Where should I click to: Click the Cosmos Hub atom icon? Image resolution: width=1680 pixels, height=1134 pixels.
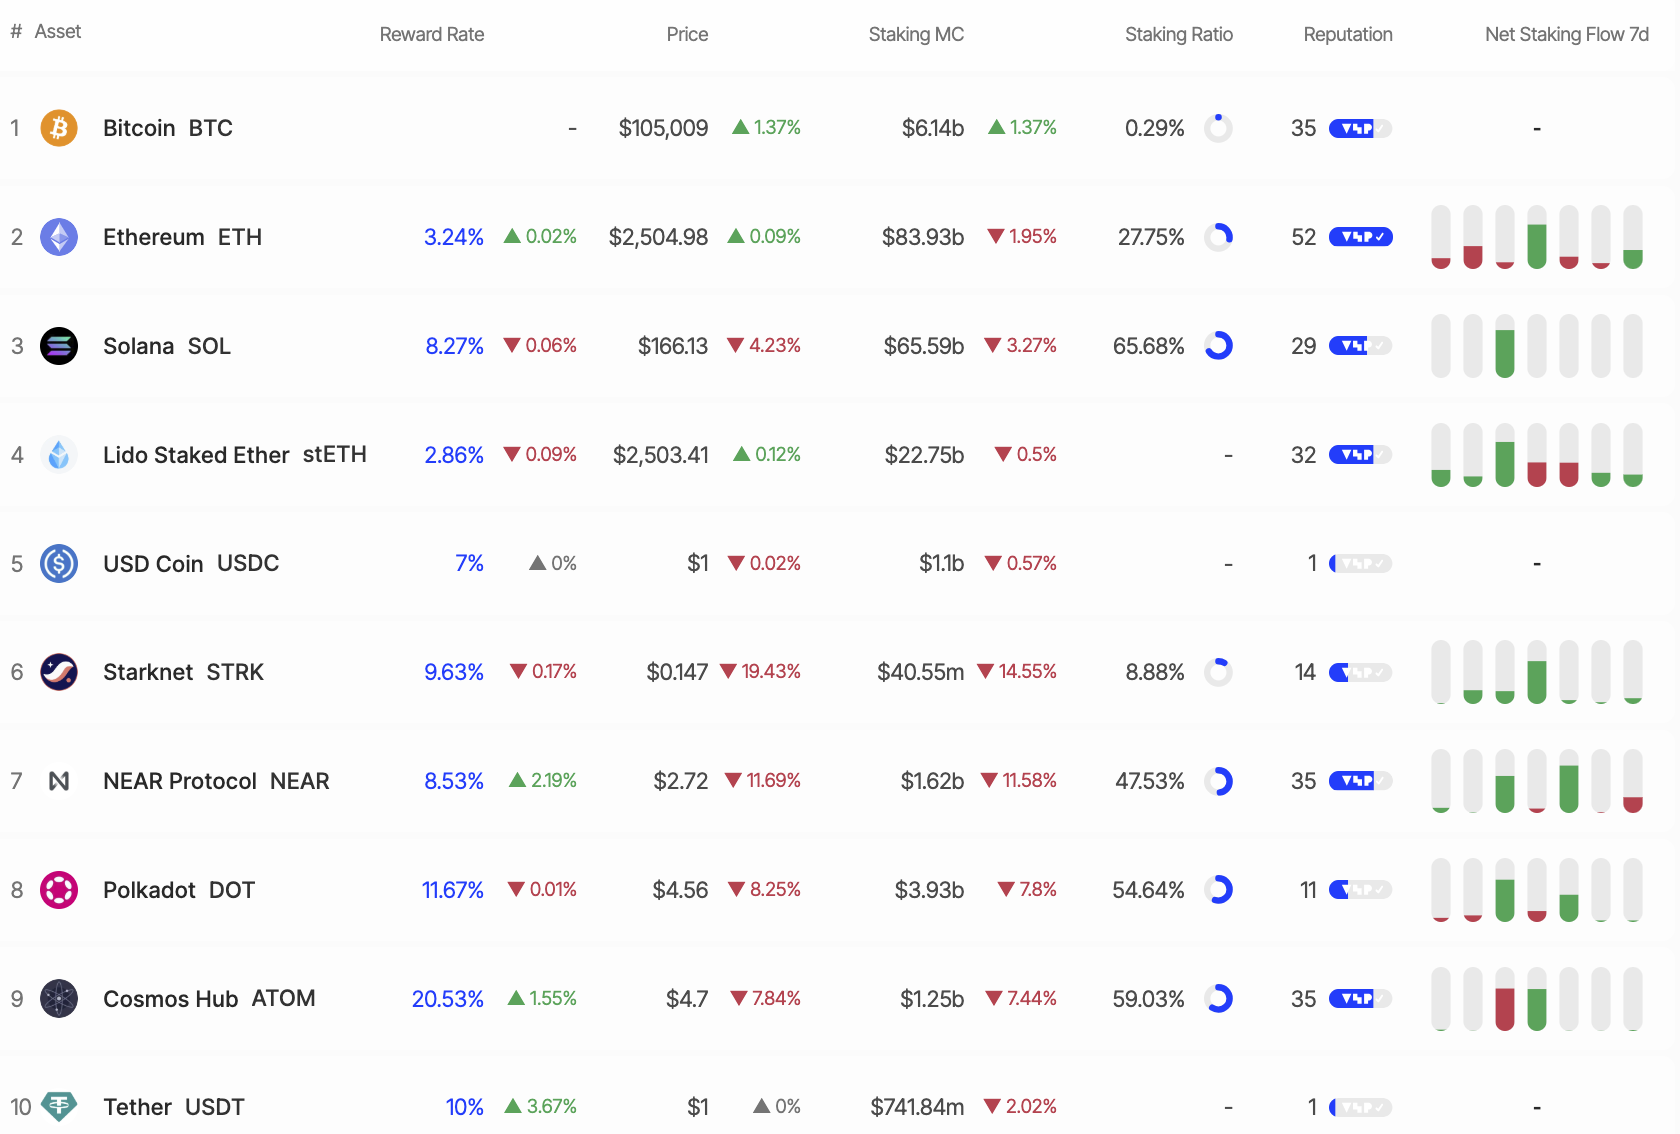tap(59, 999)
